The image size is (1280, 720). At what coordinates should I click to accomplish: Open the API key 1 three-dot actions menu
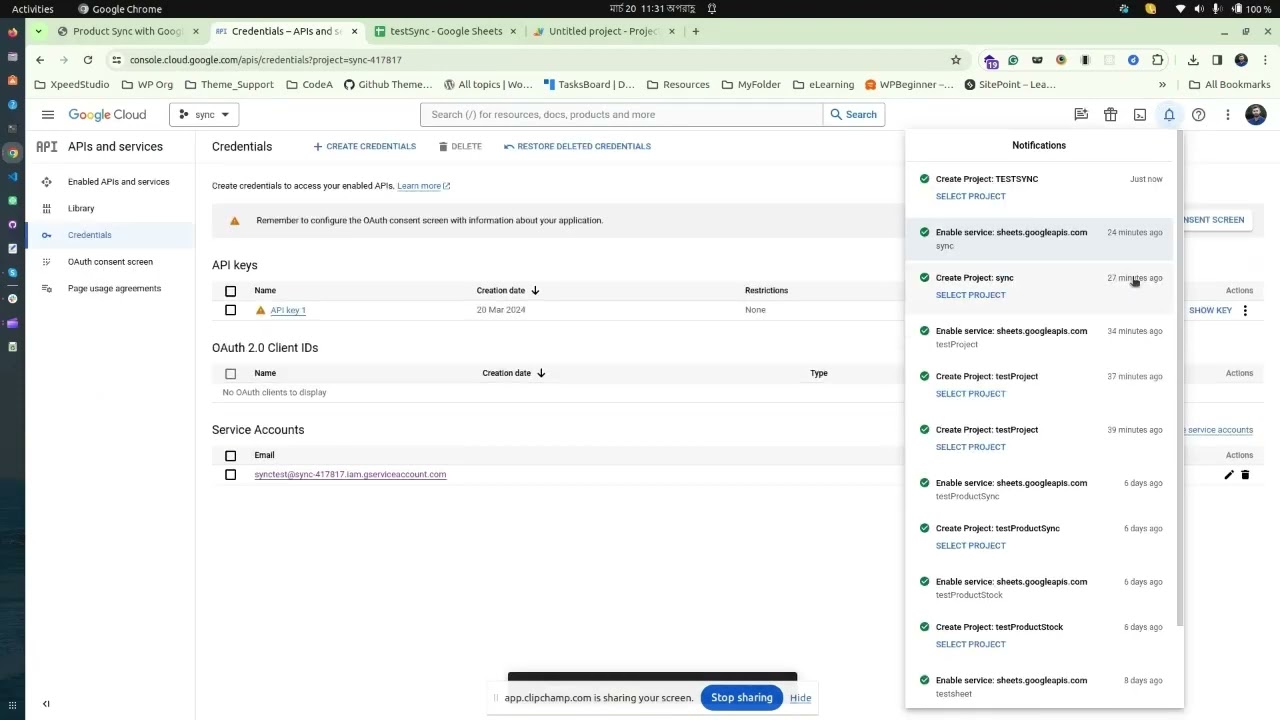coord(1245,311)
